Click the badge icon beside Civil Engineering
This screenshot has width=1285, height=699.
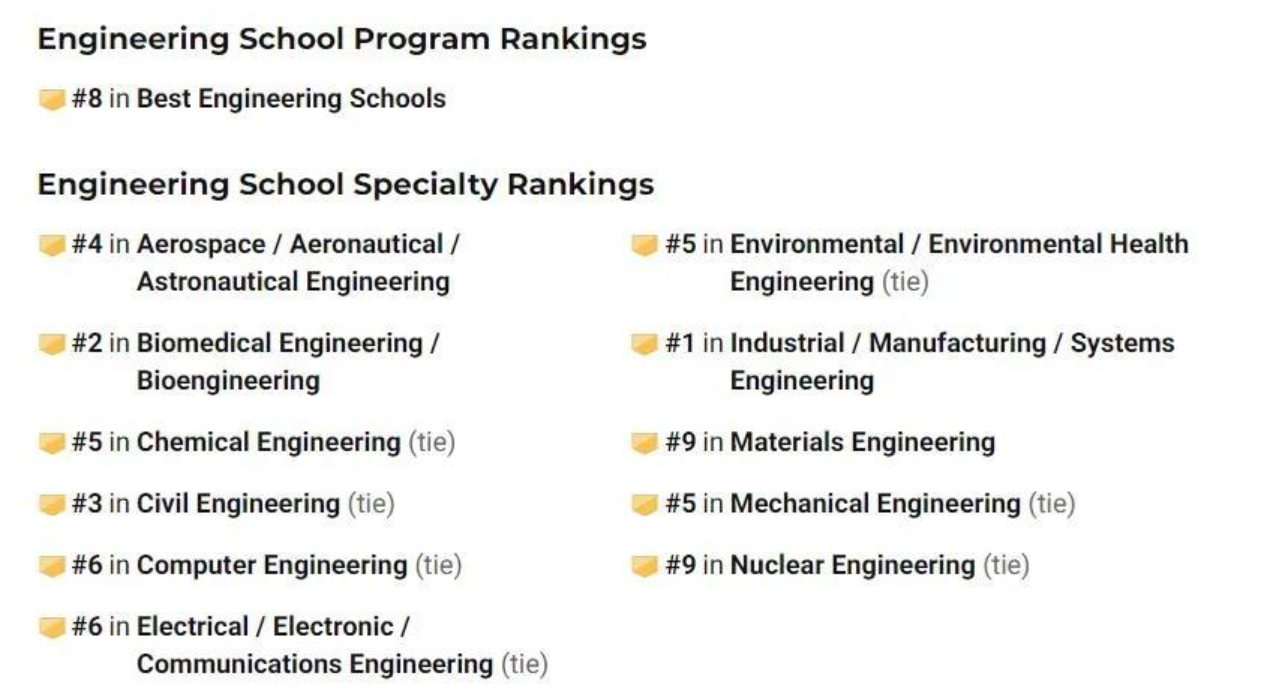[52, 504]
